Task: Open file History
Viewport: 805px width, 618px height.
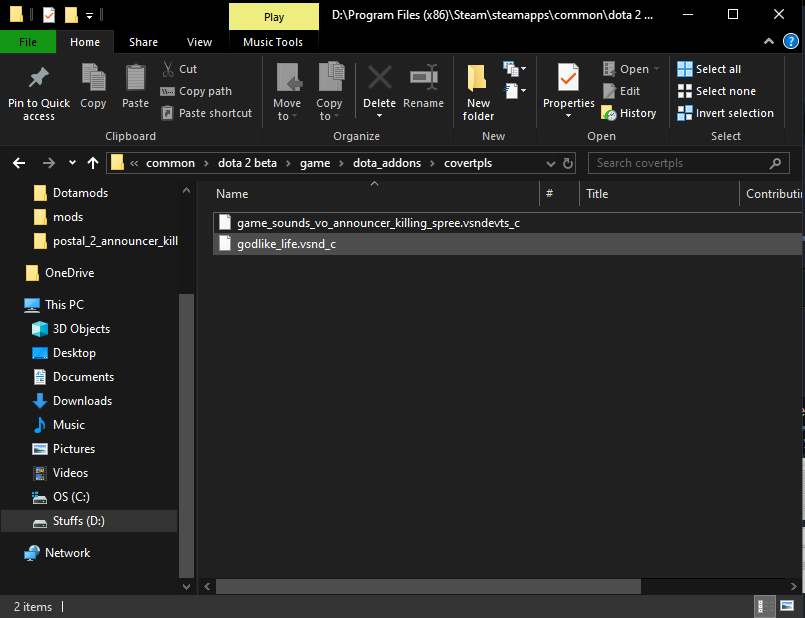Action: (629, 113)
